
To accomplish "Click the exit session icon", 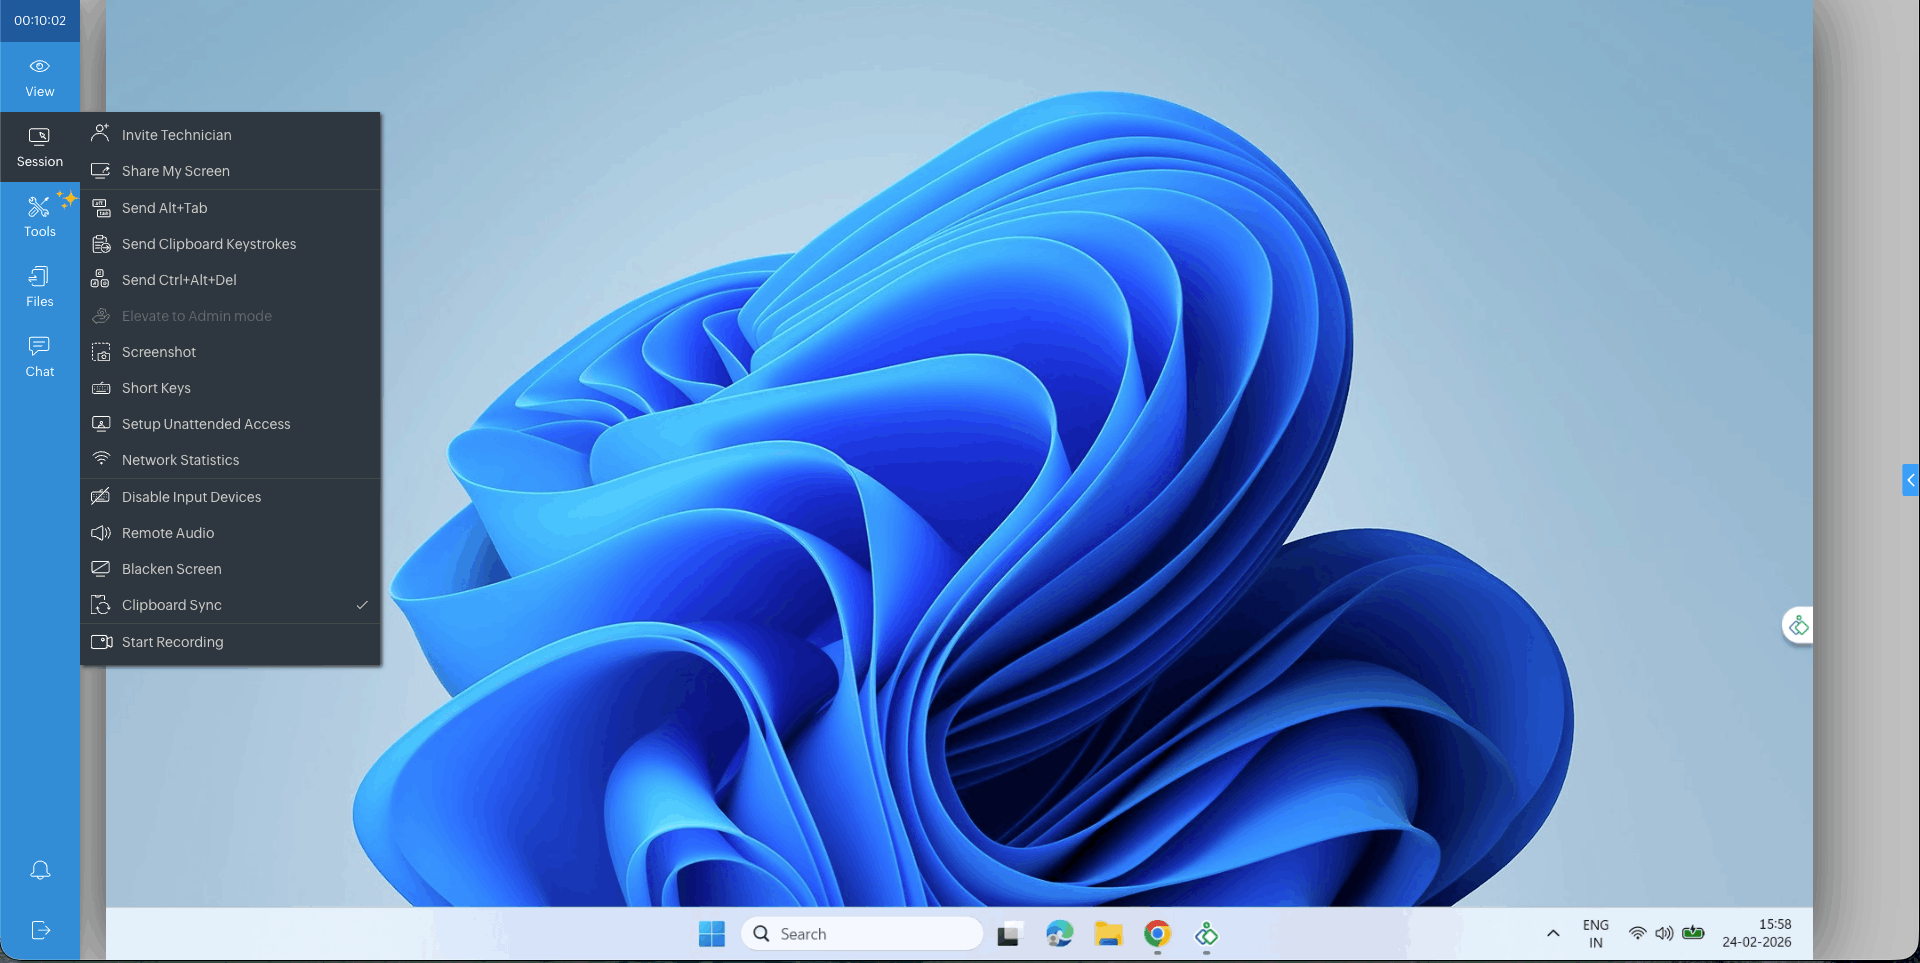I will tap(40, 930).
